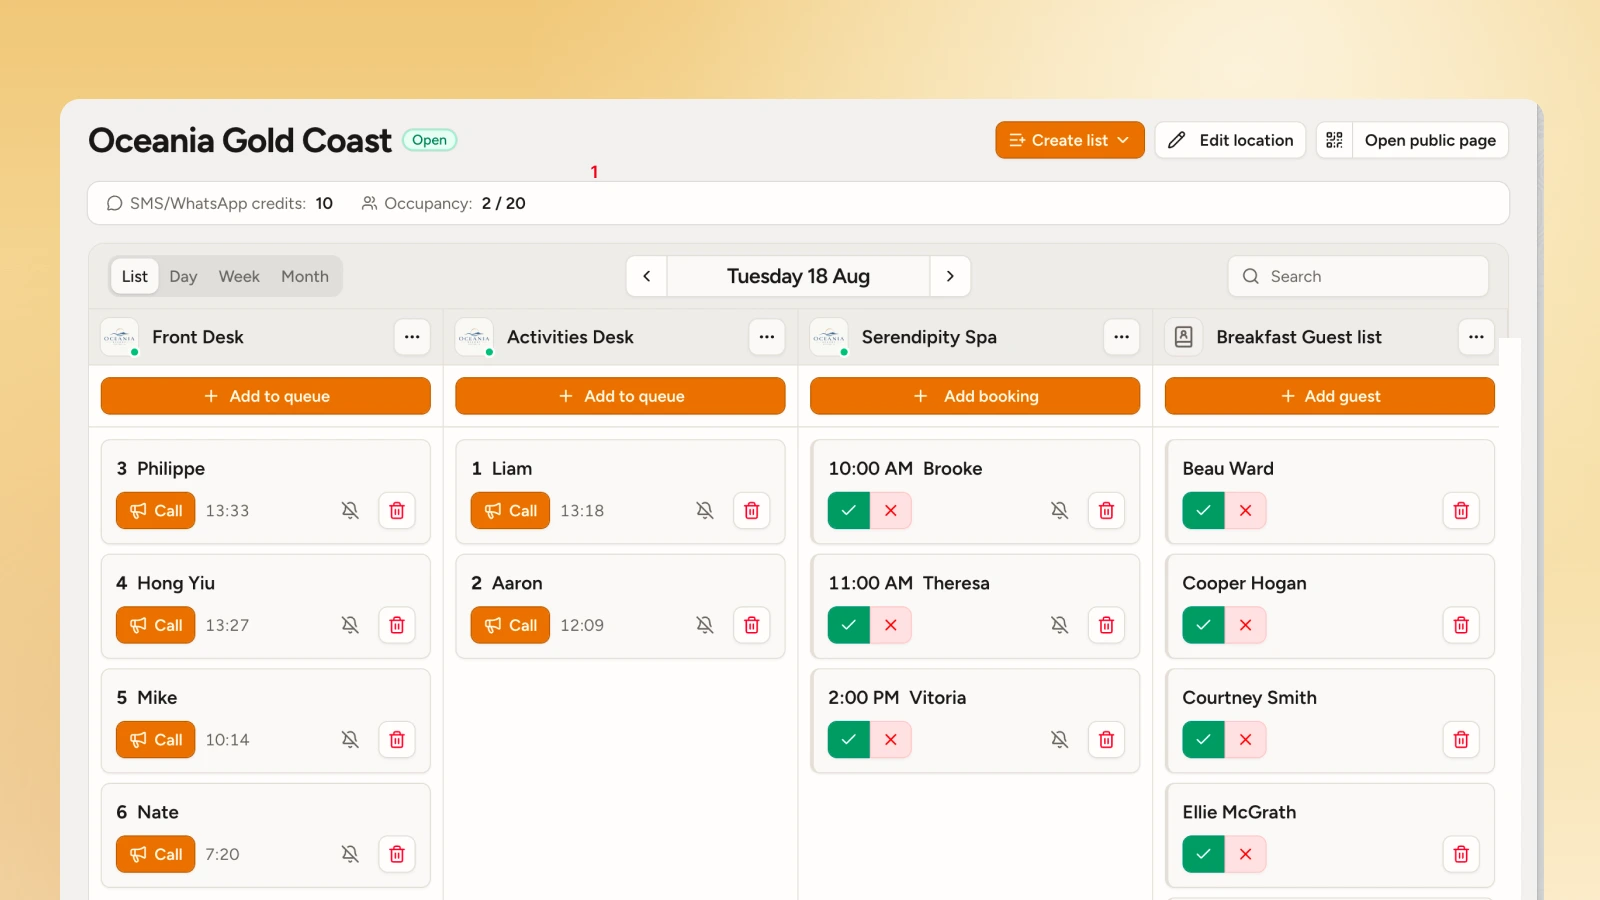The image size is (1600, 900).
Task: Click the Activities Desk logo icon
Action: click(x=474, y=338)
